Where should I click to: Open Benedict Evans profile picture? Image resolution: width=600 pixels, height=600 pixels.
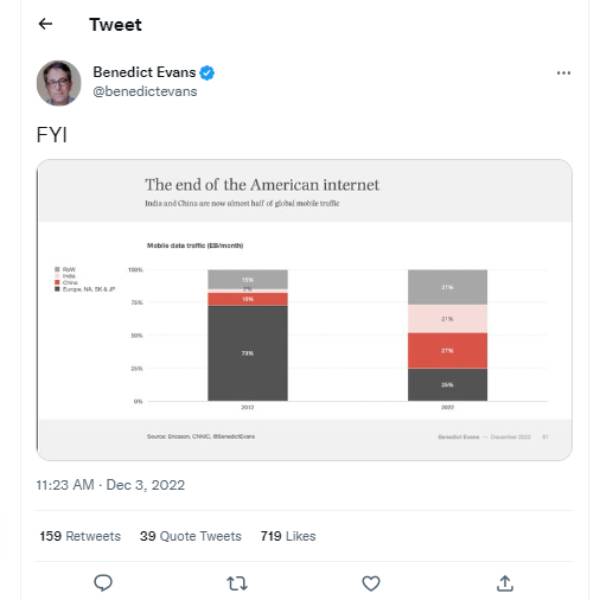[59, 82]
